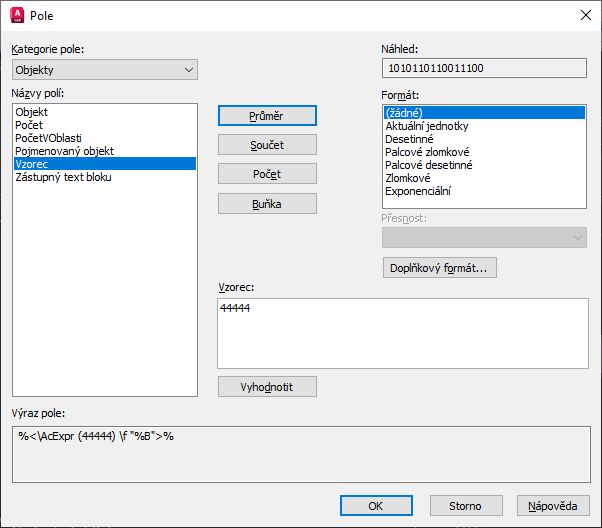Pick Exponenciální format option
The width and height of the screenshot is (602, 528).
click(420, 190)
